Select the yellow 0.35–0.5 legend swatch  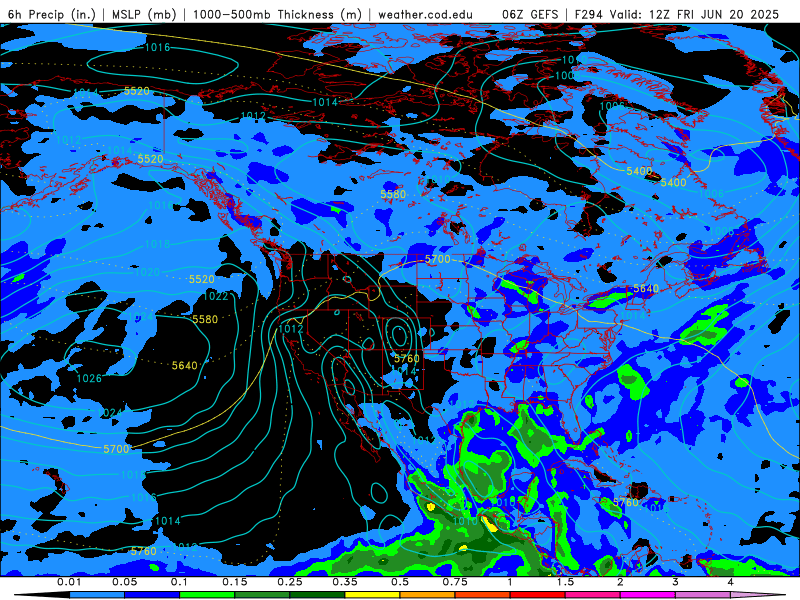point(372,595)
